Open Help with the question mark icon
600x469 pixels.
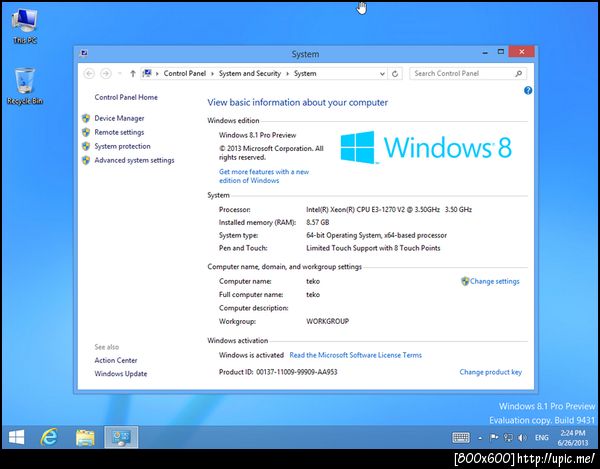[x=528, y=90]
